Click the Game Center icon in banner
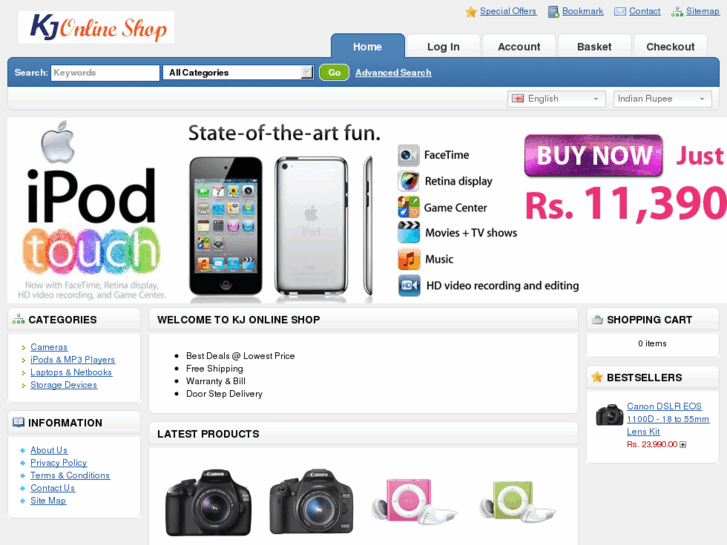727x545 pixels. pos(408,207)
